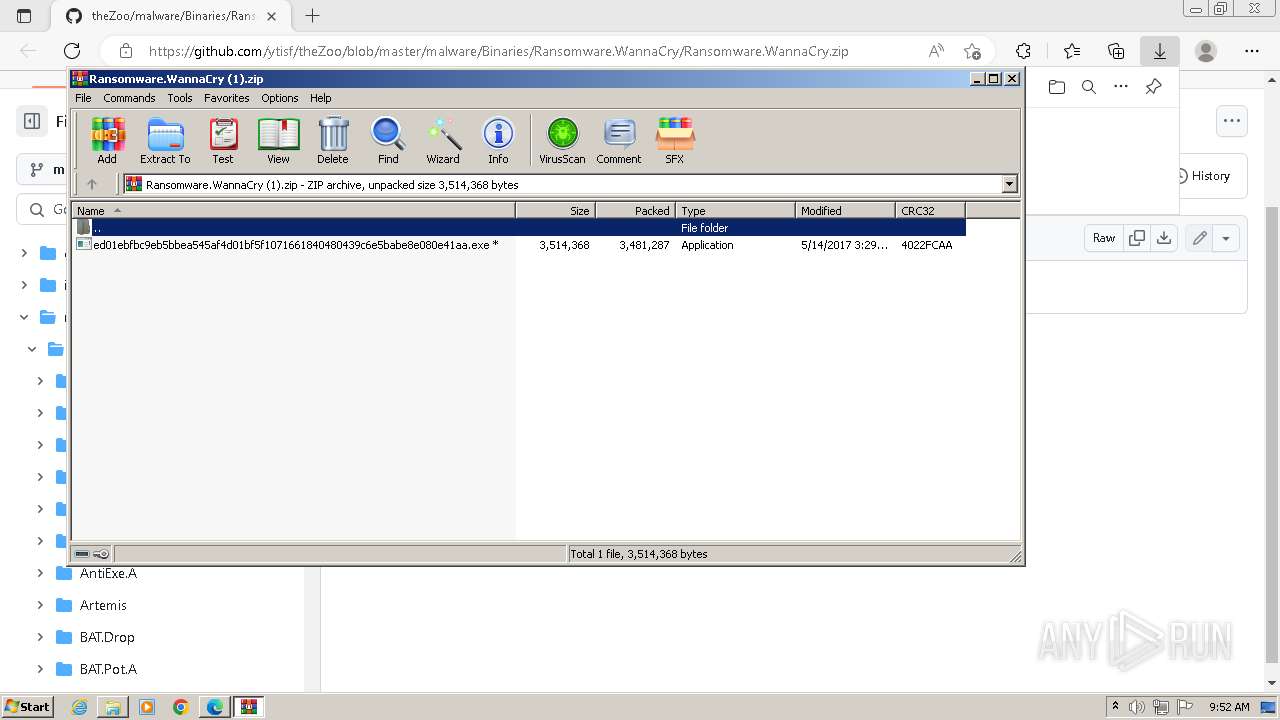Open the View tool in WinRAR
This screenshot has width=1280, height=720.
[278, 140]
